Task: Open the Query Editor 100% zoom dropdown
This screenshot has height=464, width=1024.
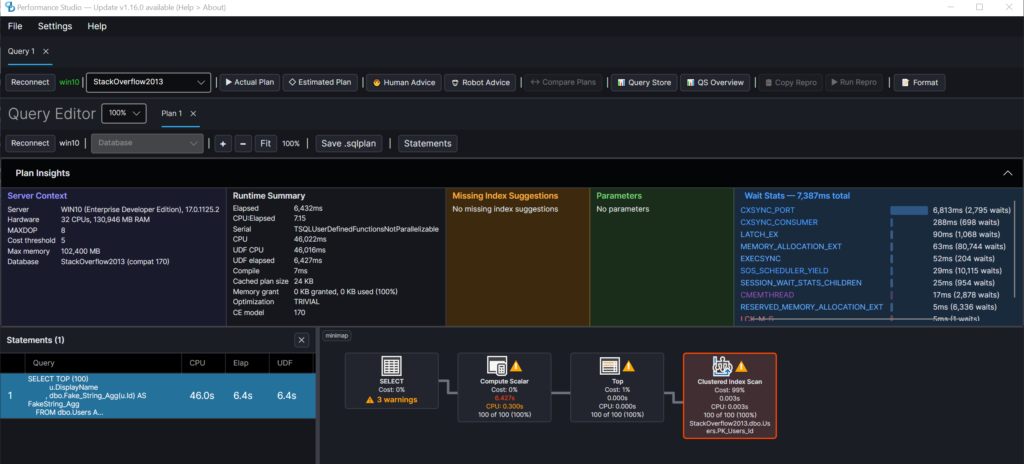Action: tap(124, 113)
